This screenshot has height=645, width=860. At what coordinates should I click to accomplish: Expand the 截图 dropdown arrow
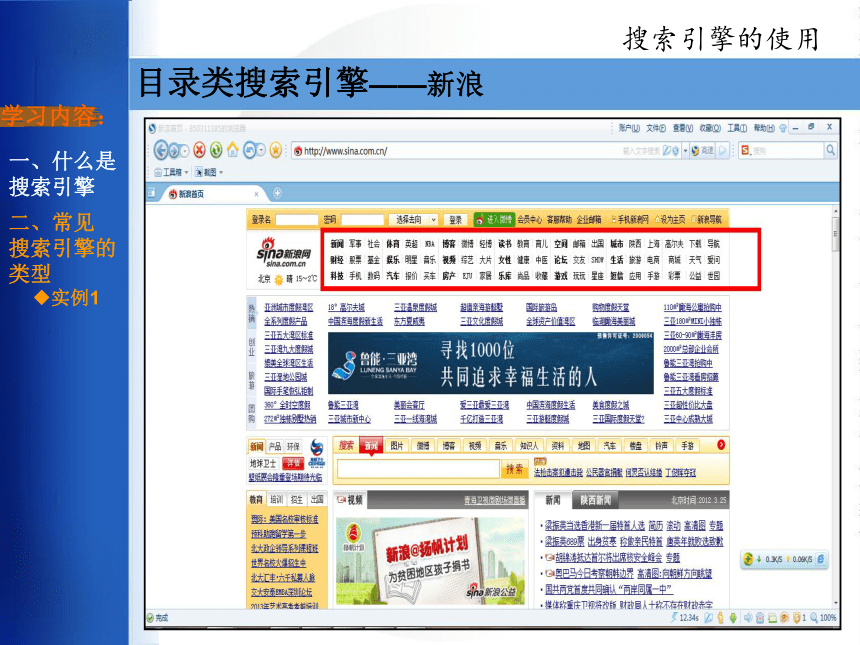click(x=221, y=172)
